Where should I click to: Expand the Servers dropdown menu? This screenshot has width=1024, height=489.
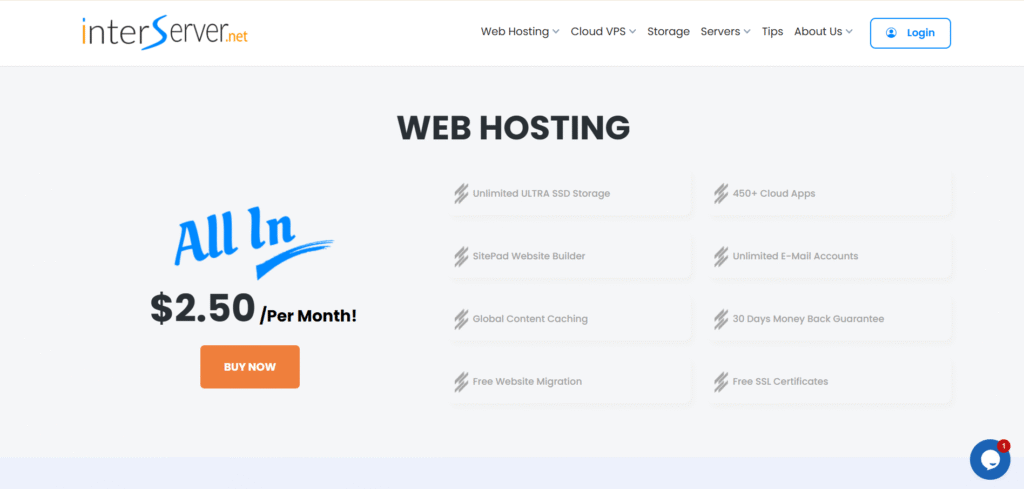(725, 32)
